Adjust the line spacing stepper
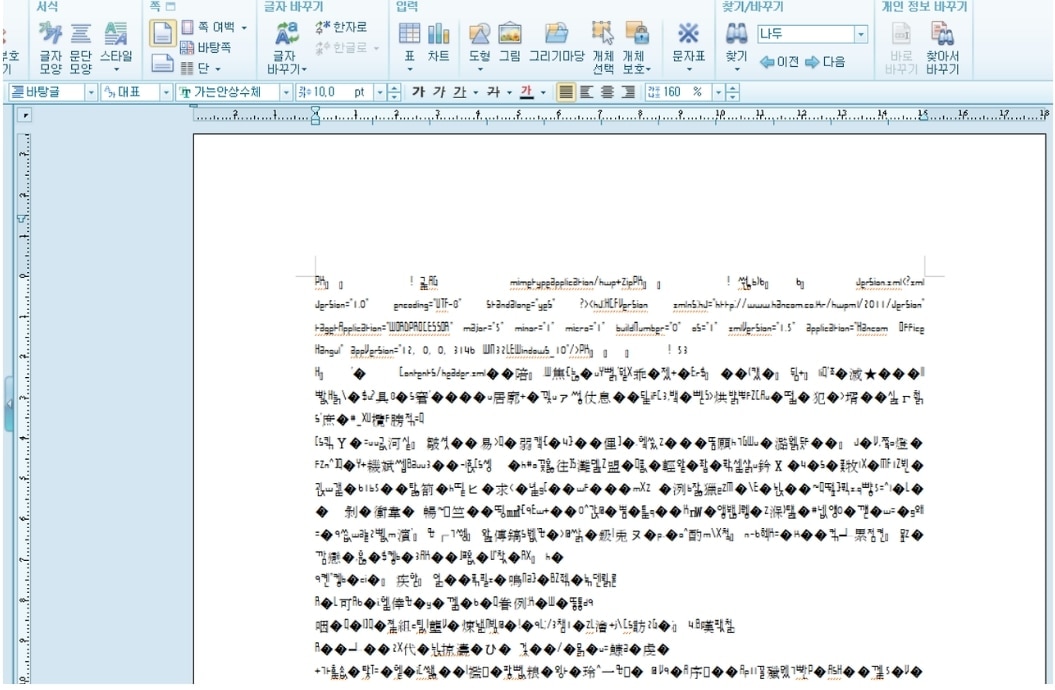This screenshot has height=690, width=1055. (x=733, y=92)
